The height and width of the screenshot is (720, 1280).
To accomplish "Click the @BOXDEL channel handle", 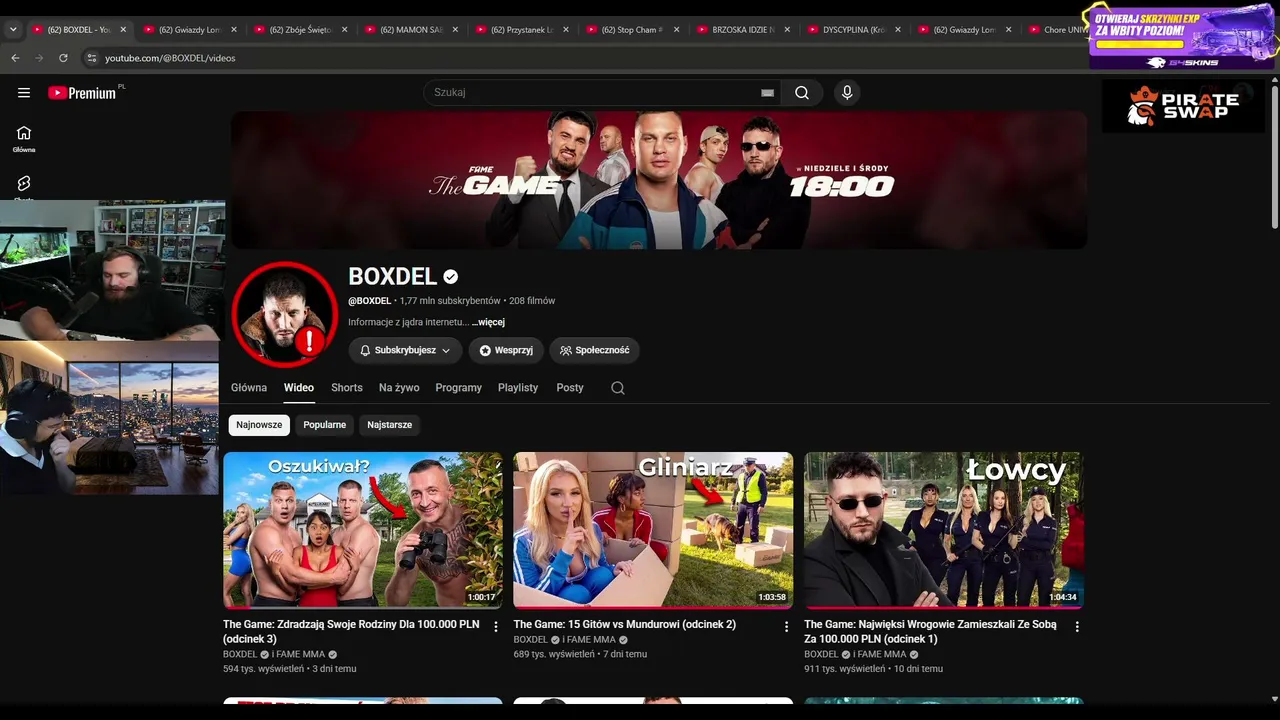I will point(369,301).
